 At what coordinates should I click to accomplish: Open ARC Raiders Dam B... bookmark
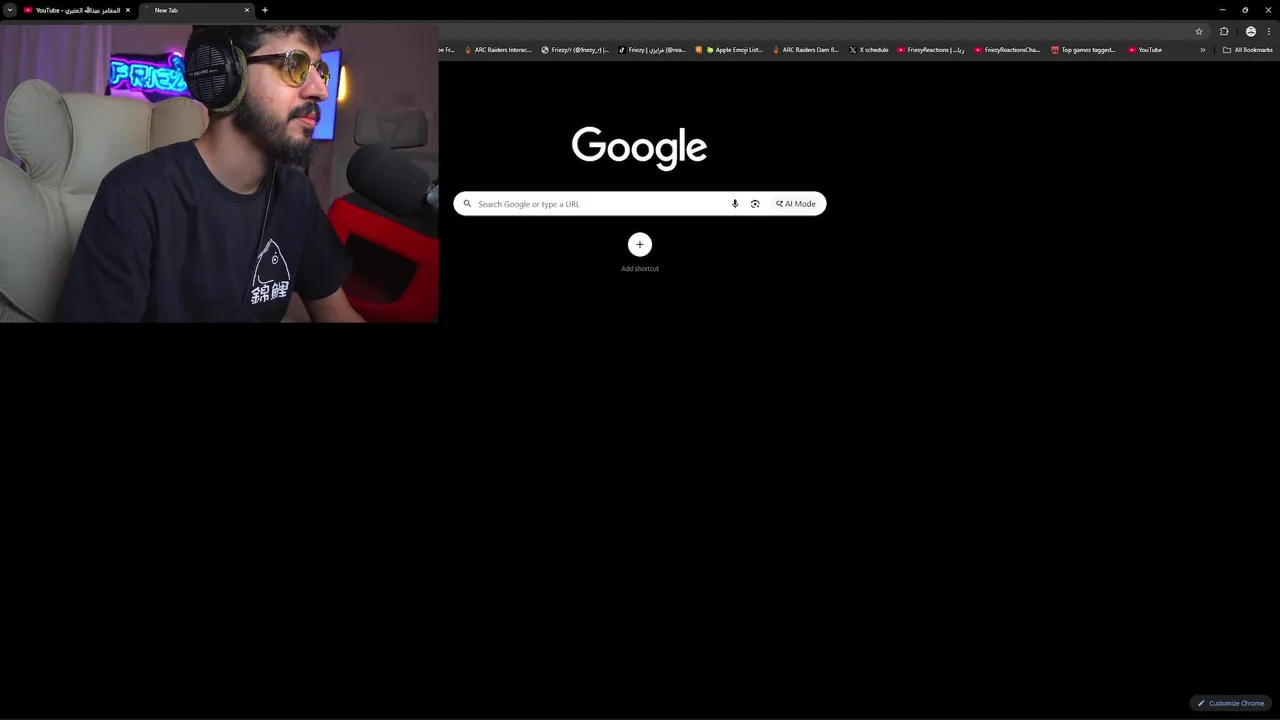click(x=806, y=50)
